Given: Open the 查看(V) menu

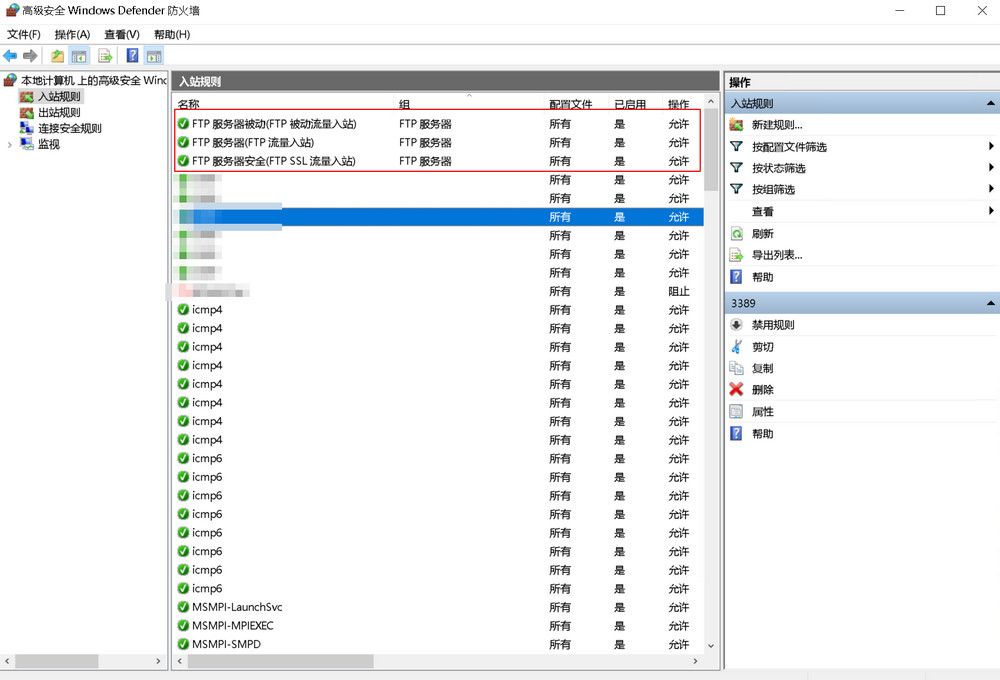Looking at the screenshot, I should click(122, 34).
